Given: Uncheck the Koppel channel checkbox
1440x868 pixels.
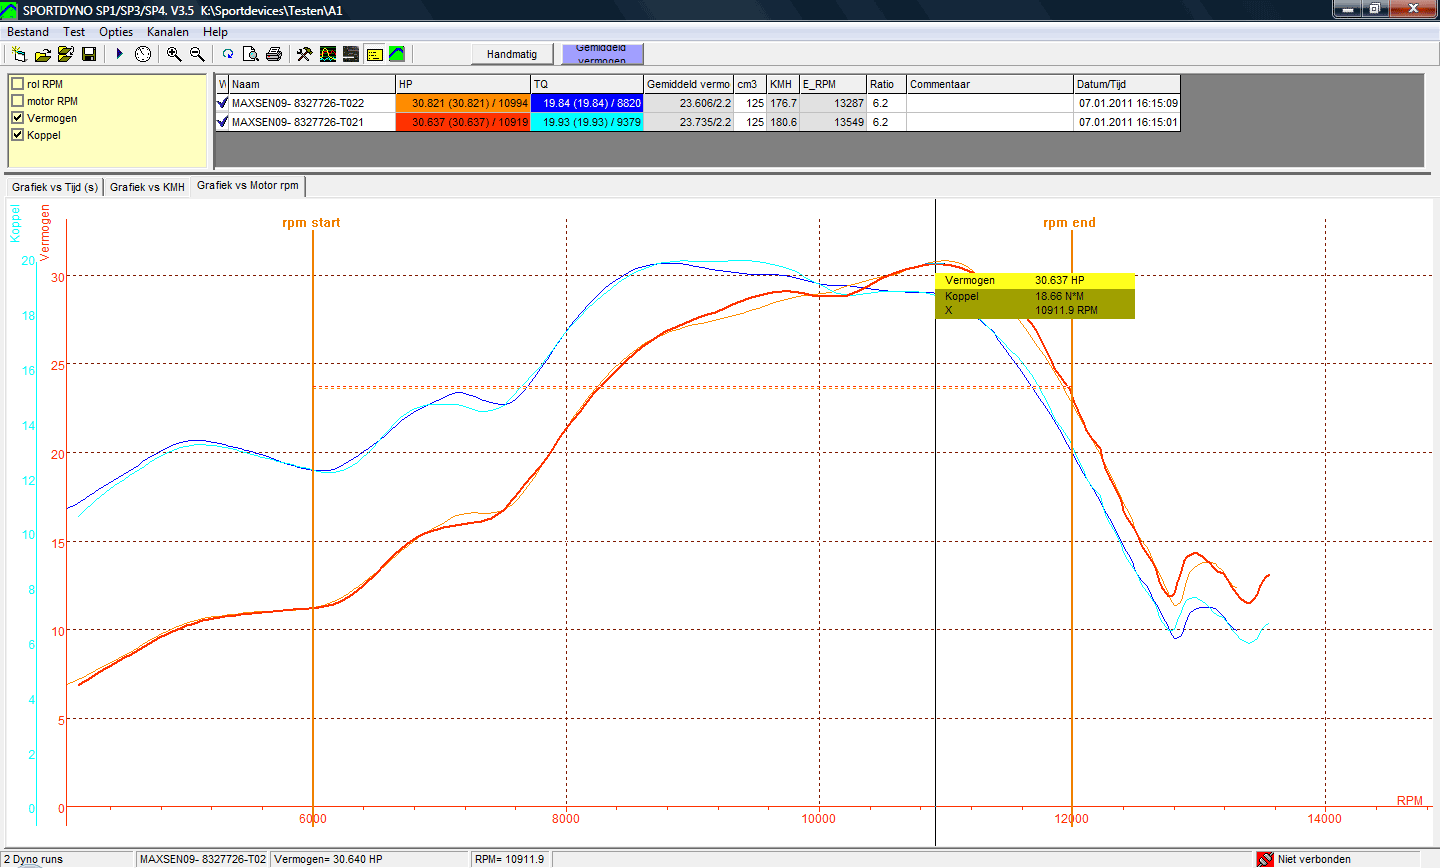Looking at the screenshot, I should click(17, 135).
